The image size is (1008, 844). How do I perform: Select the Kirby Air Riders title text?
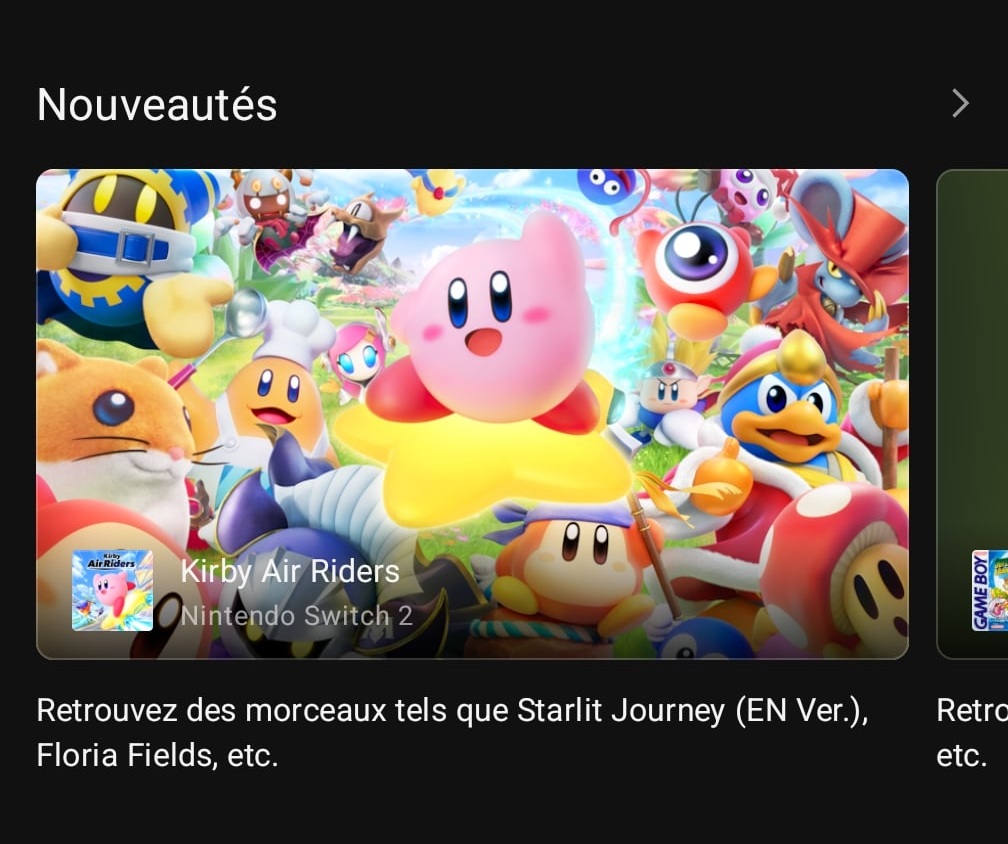pyautogui.click(x=290, y=571)
